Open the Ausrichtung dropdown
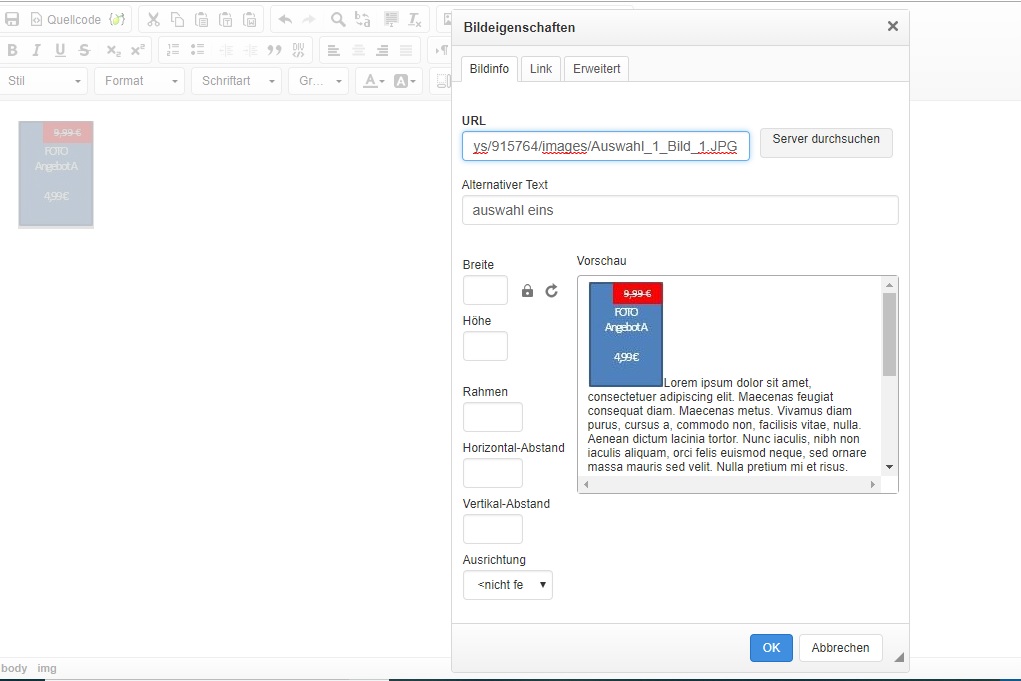This screenshot has width=1021, height=681. pyautogui.click(x=507, y=585)
